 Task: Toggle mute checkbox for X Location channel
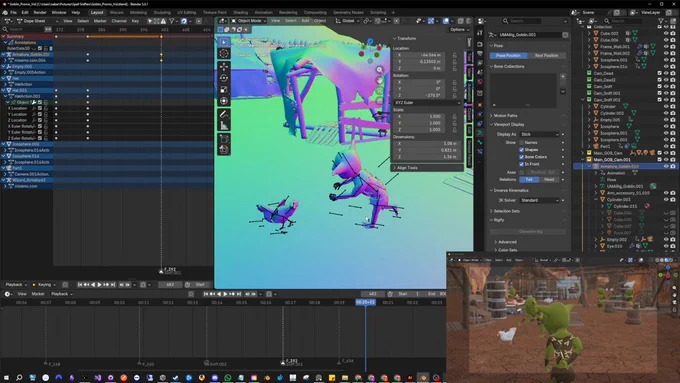pos(40,108)
